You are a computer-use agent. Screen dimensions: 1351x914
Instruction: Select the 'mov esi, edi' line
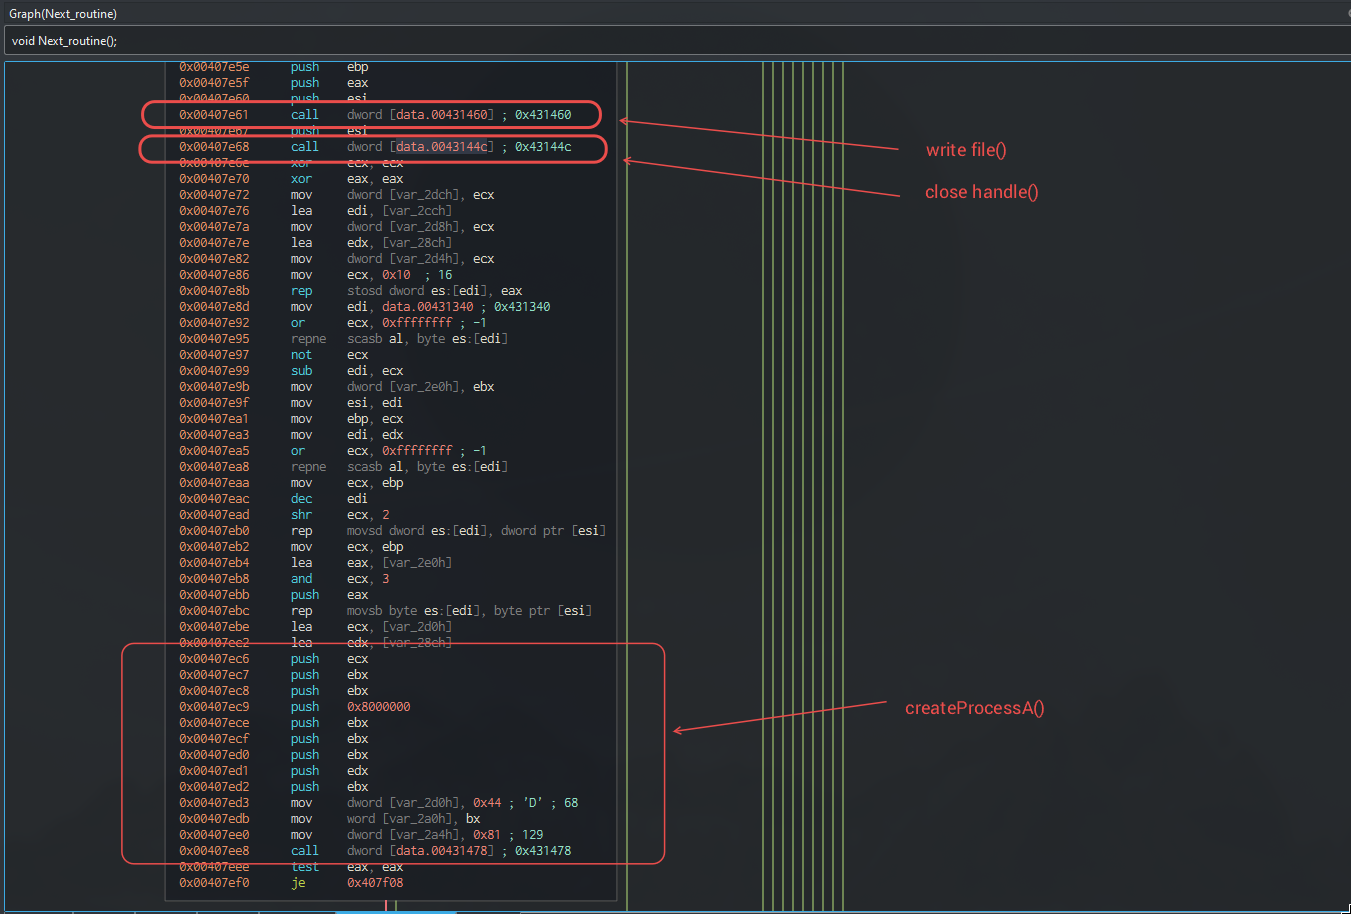click(x=291, y=403)
